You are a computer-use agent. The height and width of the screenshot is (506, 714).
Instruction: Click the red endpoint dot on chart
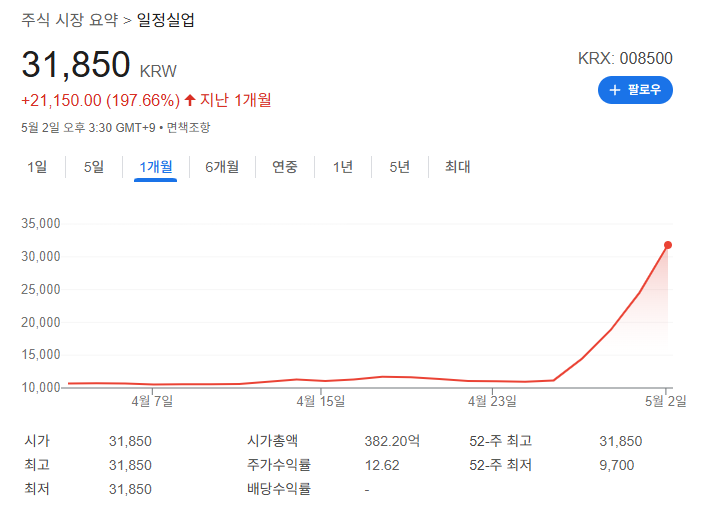[668, 245]
